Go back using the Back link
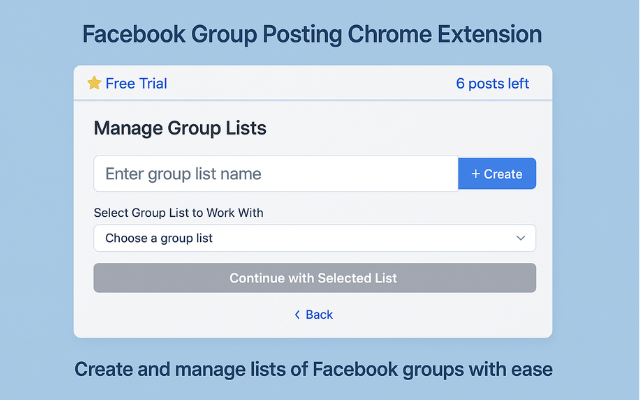Screen dimensions: 640x400 coord(313,315)
